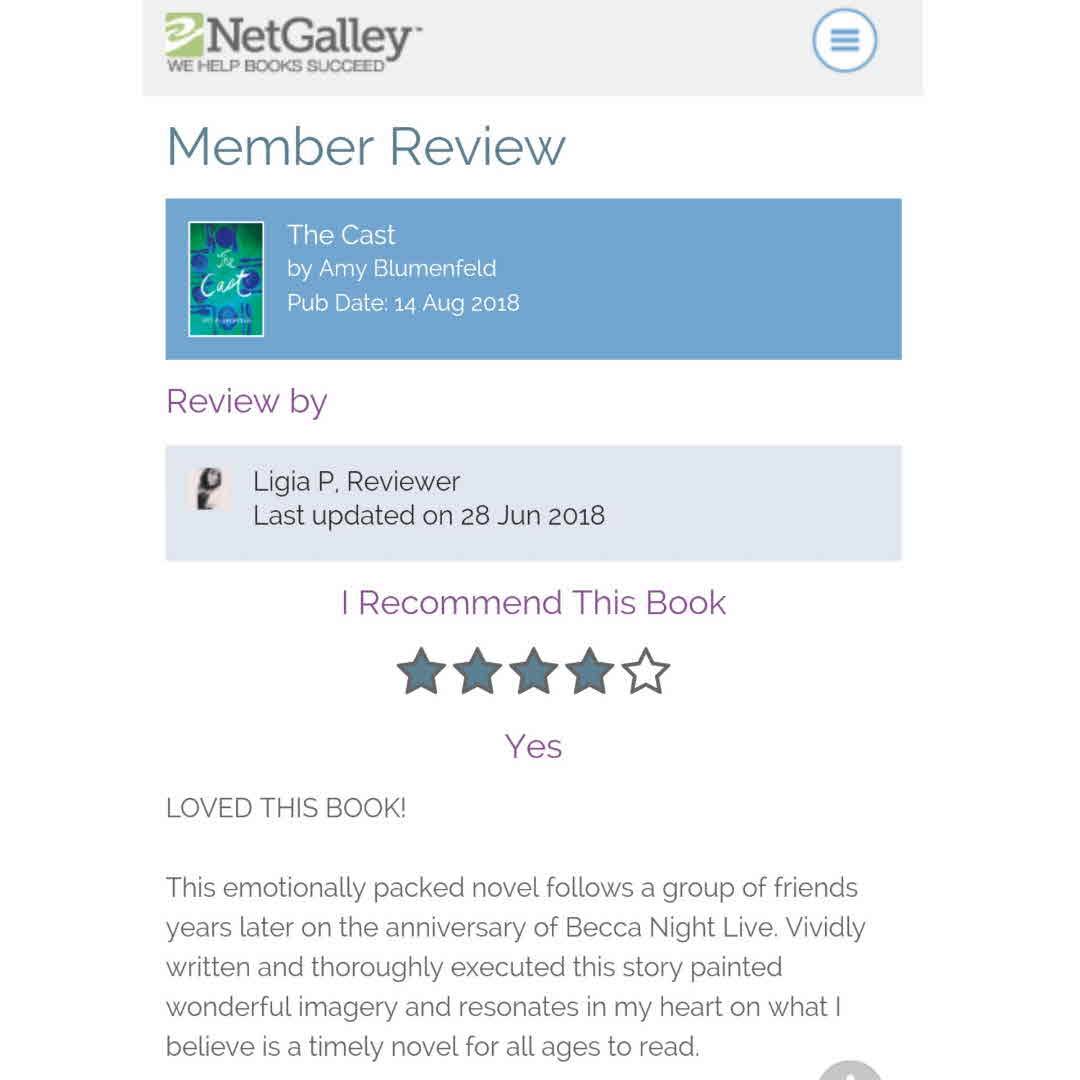Click the Last updated on 28 Jun 2018 text
The width and height of the screenshot is (1080, 1080).
[429, 516]
